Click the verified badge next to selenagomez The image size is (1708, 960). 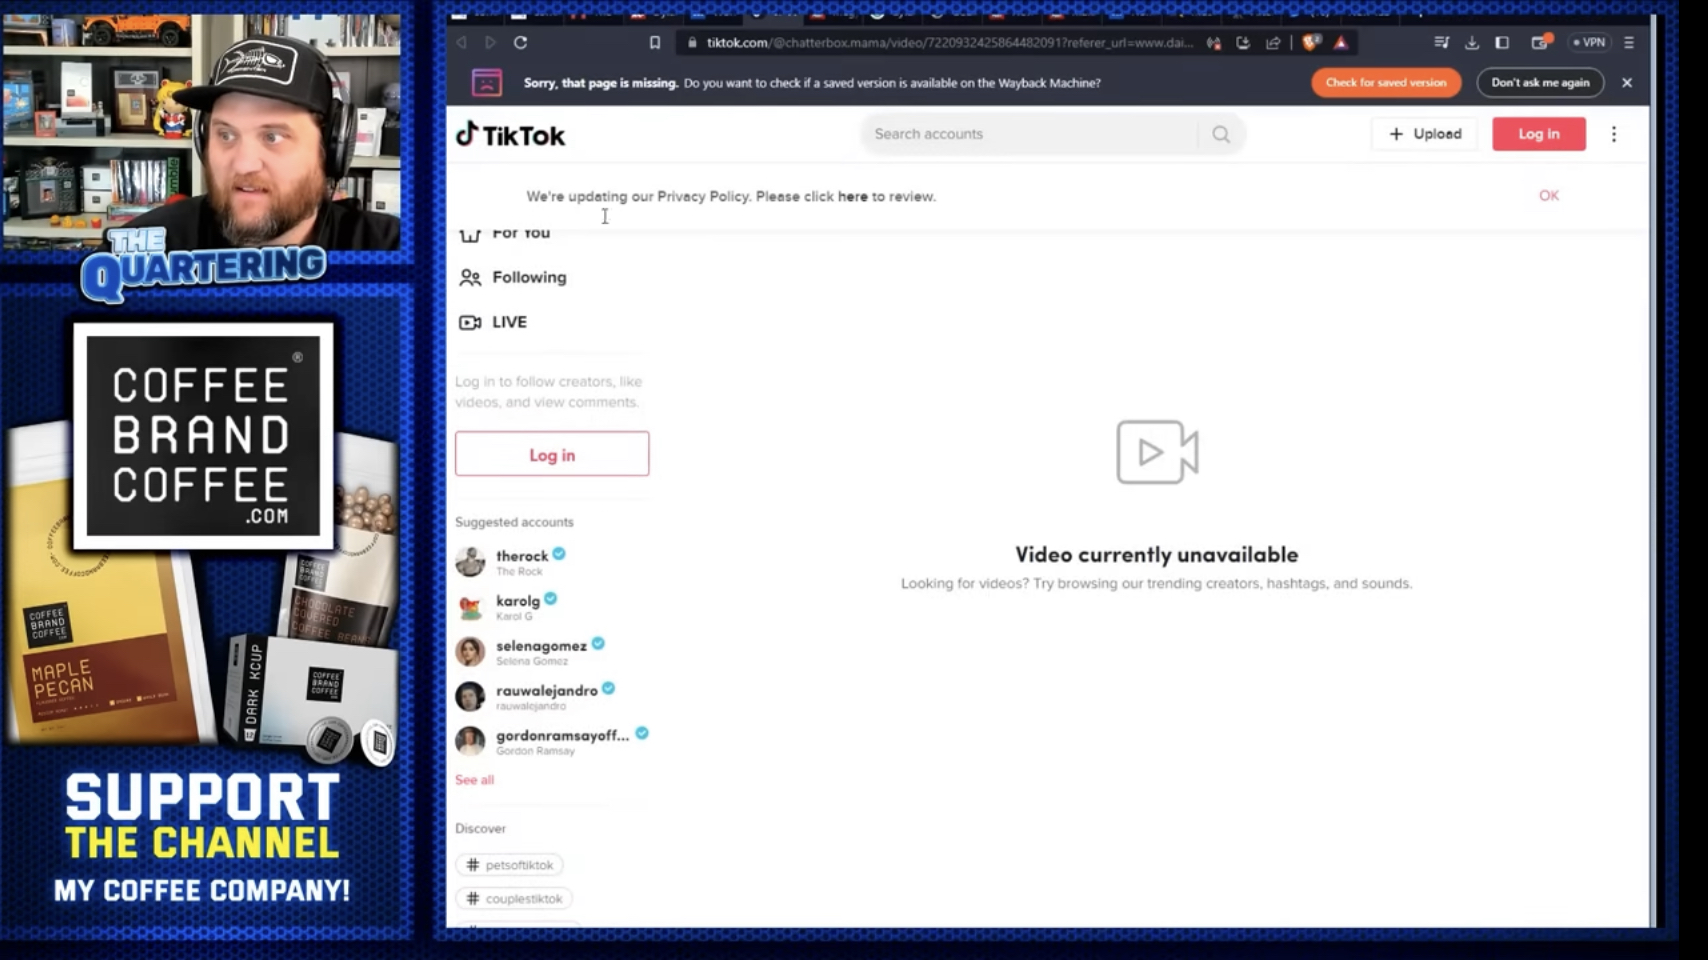[598, 644]
